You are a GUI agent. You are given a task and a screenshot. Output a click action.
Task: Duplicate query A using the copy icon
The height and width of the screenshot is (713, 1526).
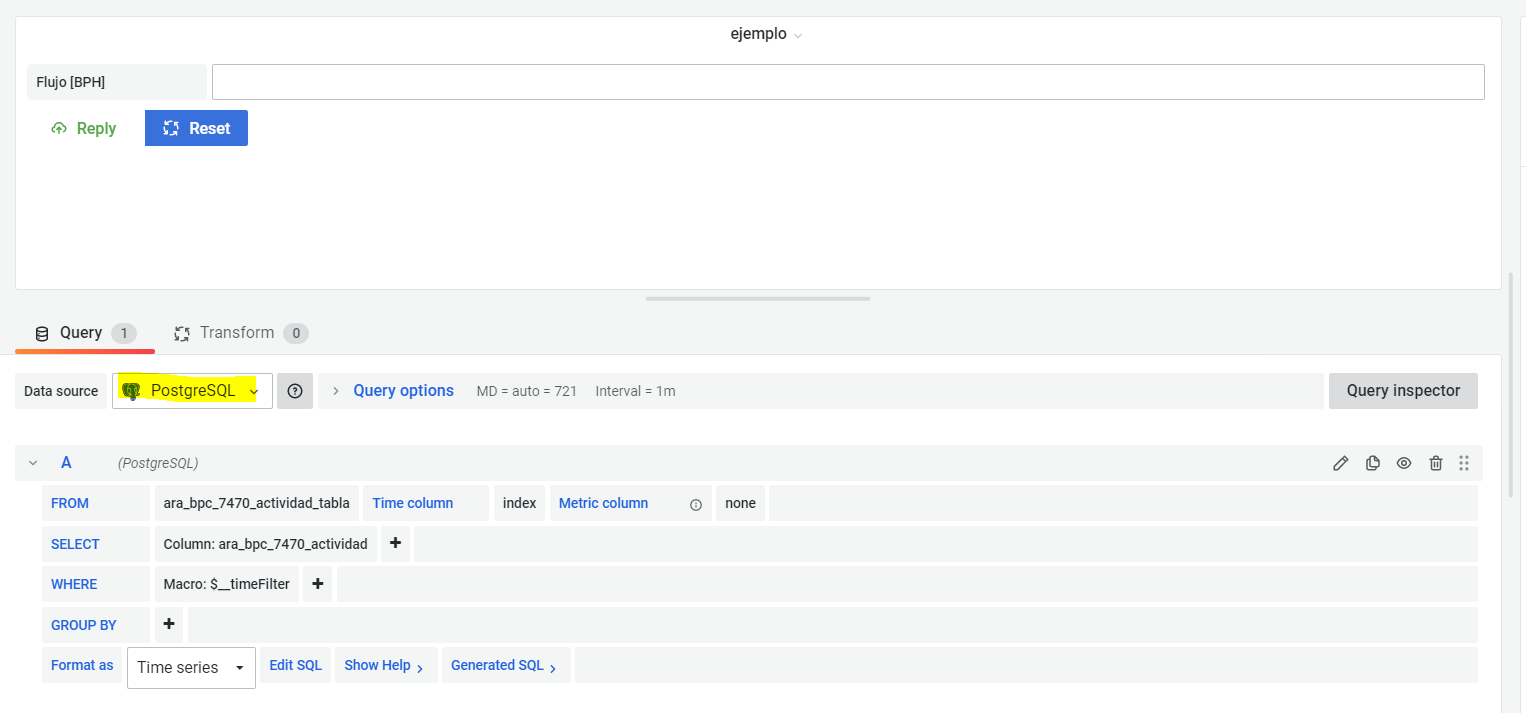(1372, 463)
